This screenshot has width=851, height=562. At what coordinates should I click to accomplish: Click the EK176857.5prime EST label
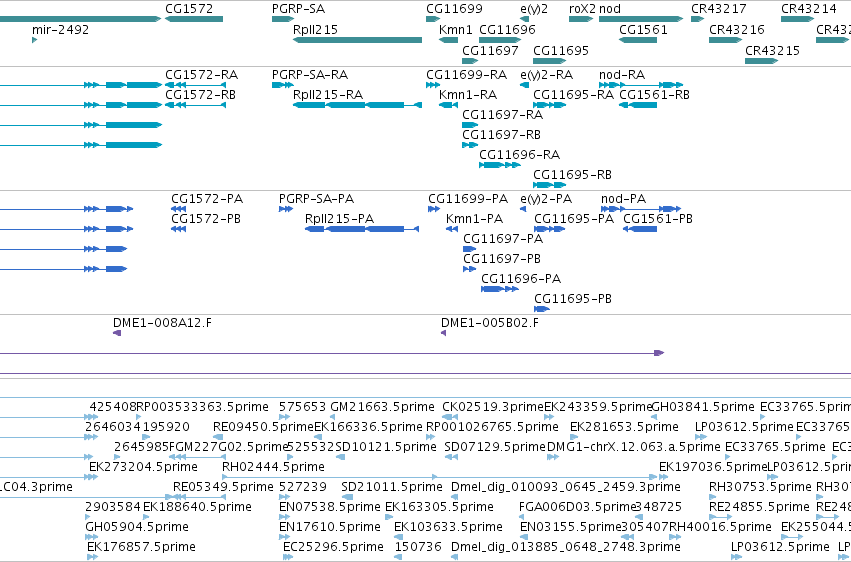pos(141,548)
